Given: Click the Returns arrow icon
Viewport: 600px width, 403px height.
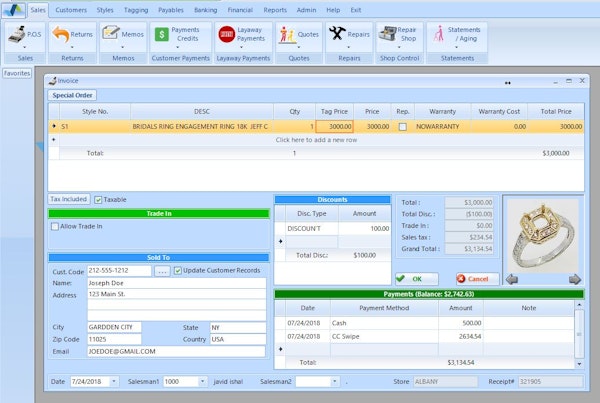Looking at the screenshot, I should (x=63, y=36).
